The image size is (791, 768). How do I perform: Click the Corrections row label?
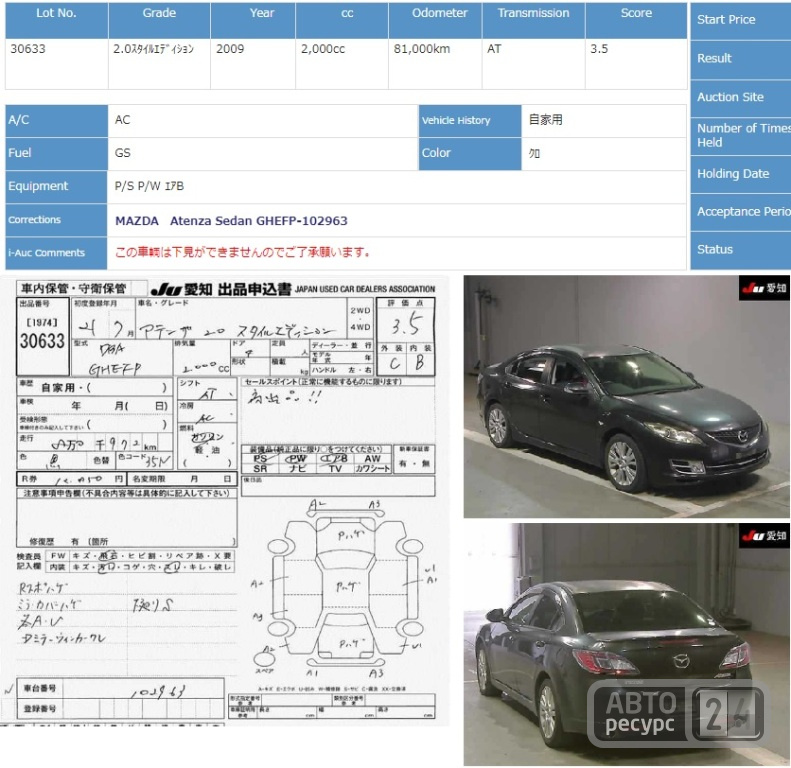pyautogui.click(x=56, y=220)
